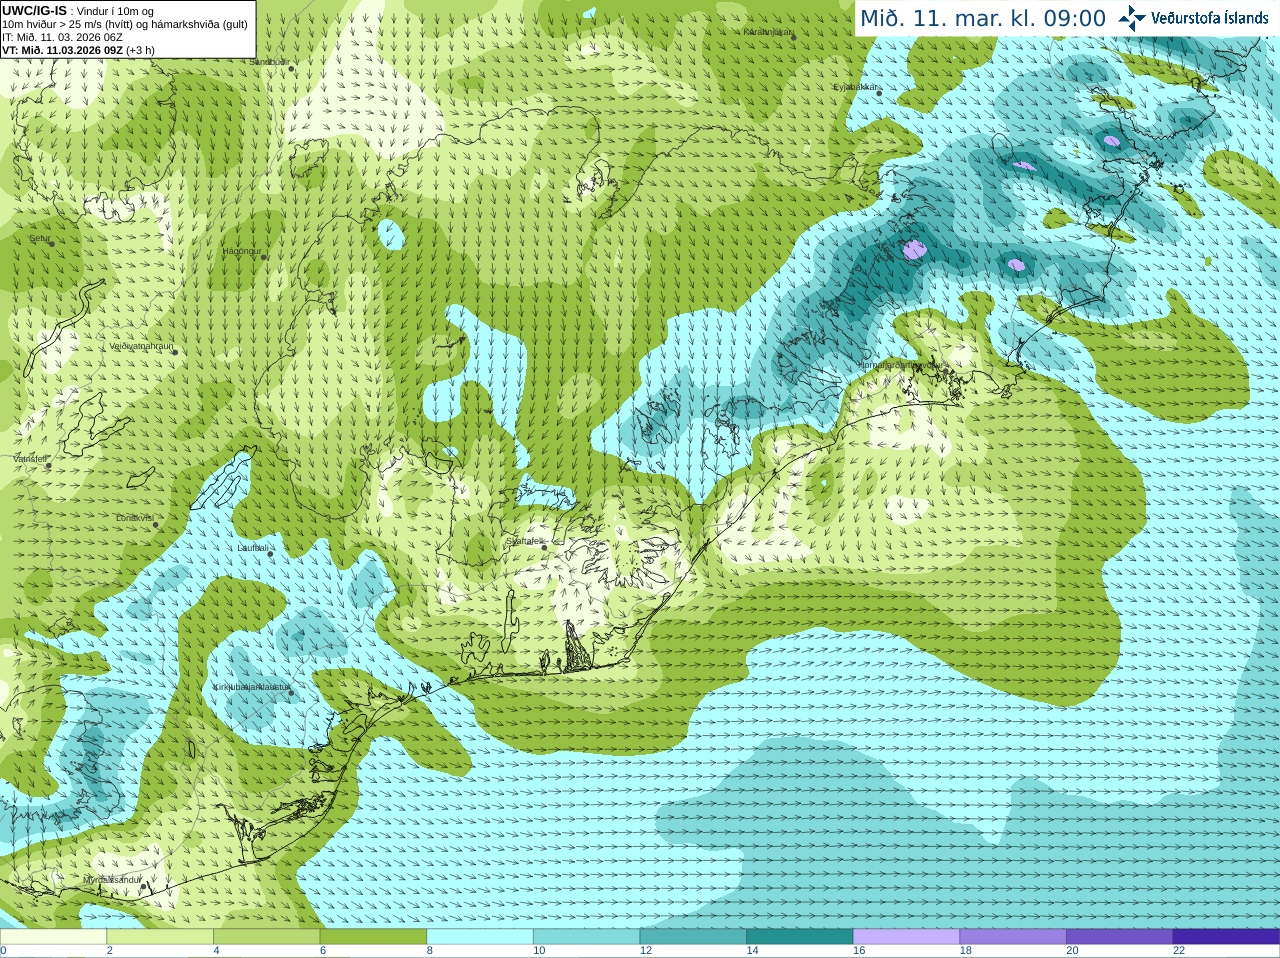Click the legend scale number 8
1280x958 pixels.
pos(430,951)
